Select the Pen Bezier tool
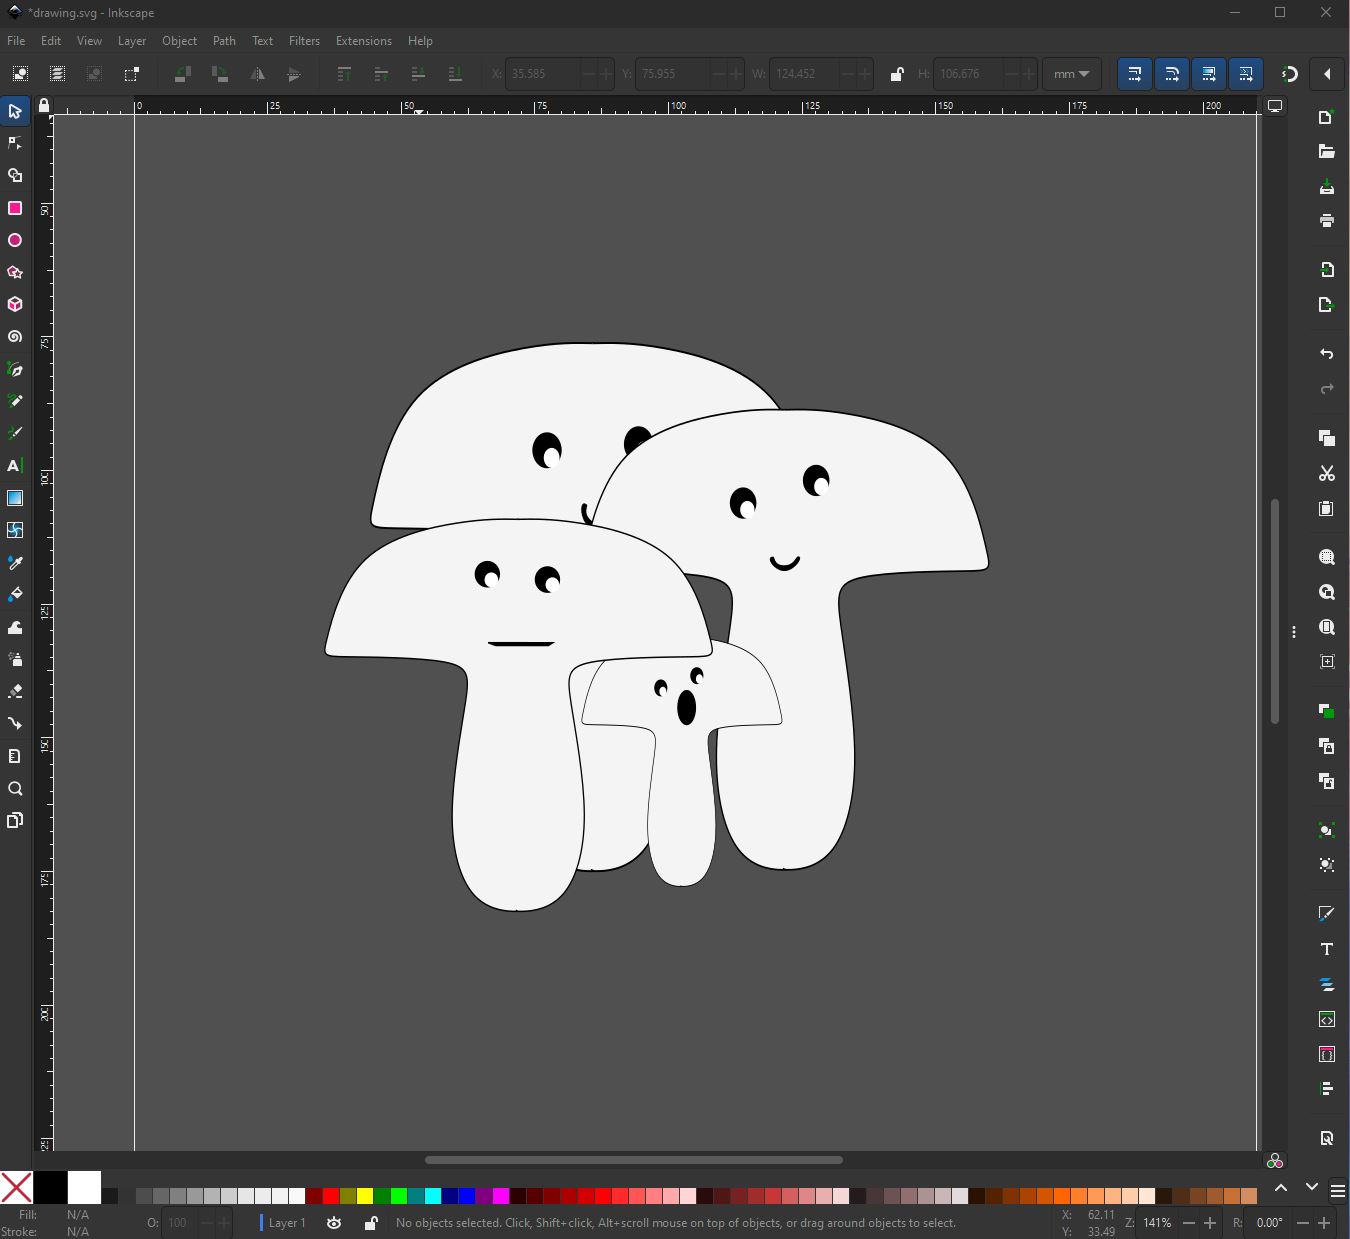Image resolution: width=1350 pixels, height=1239 pixels. tap(15, 369)
